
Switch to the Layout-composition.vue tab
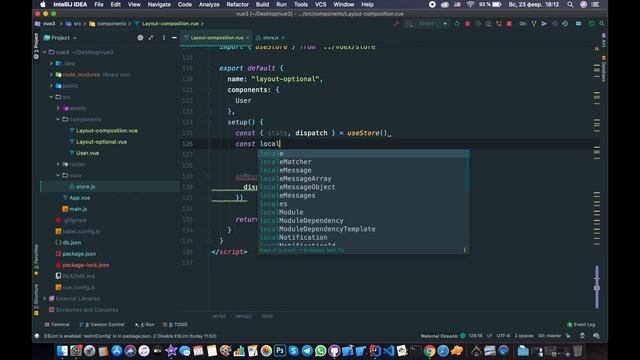pyautogui.click(x=216, y=38)
